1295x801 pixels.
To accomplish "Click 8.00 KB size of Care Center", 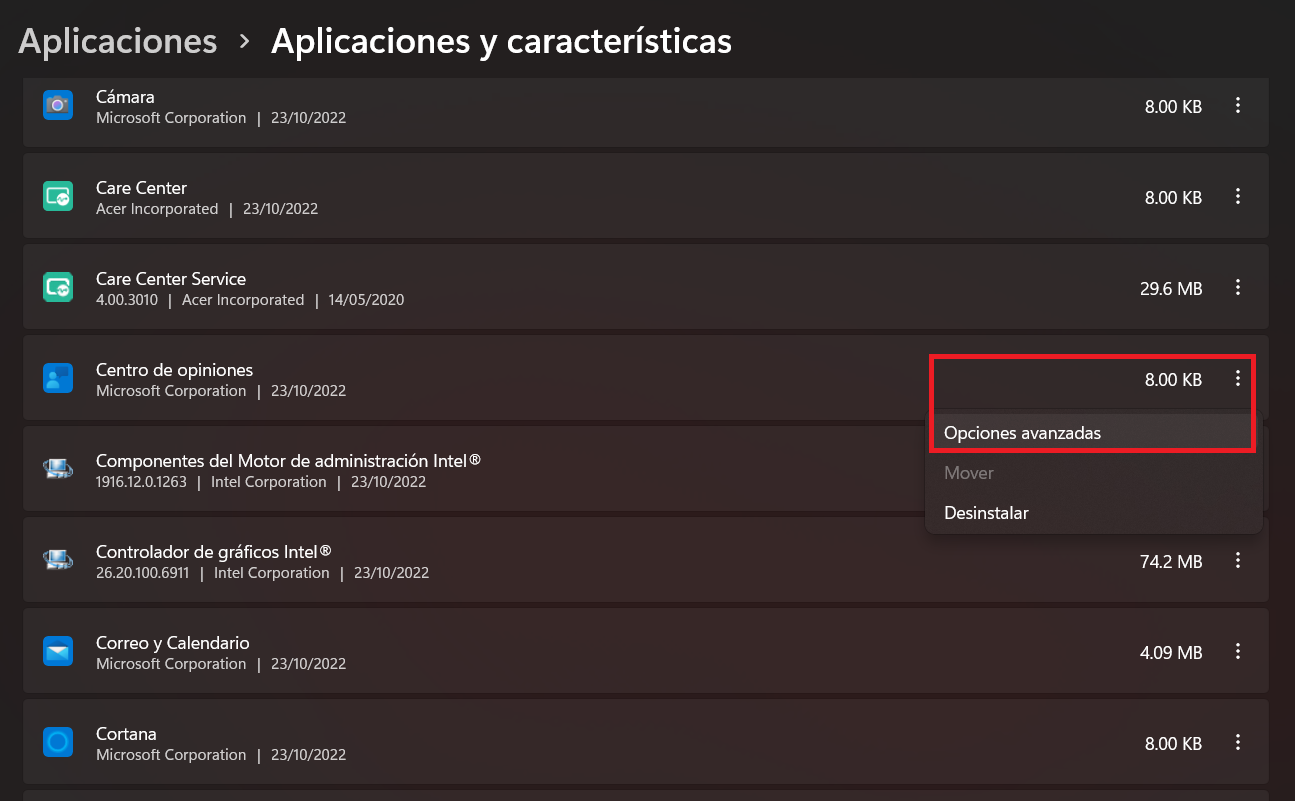I will (x=1173, y=198).
